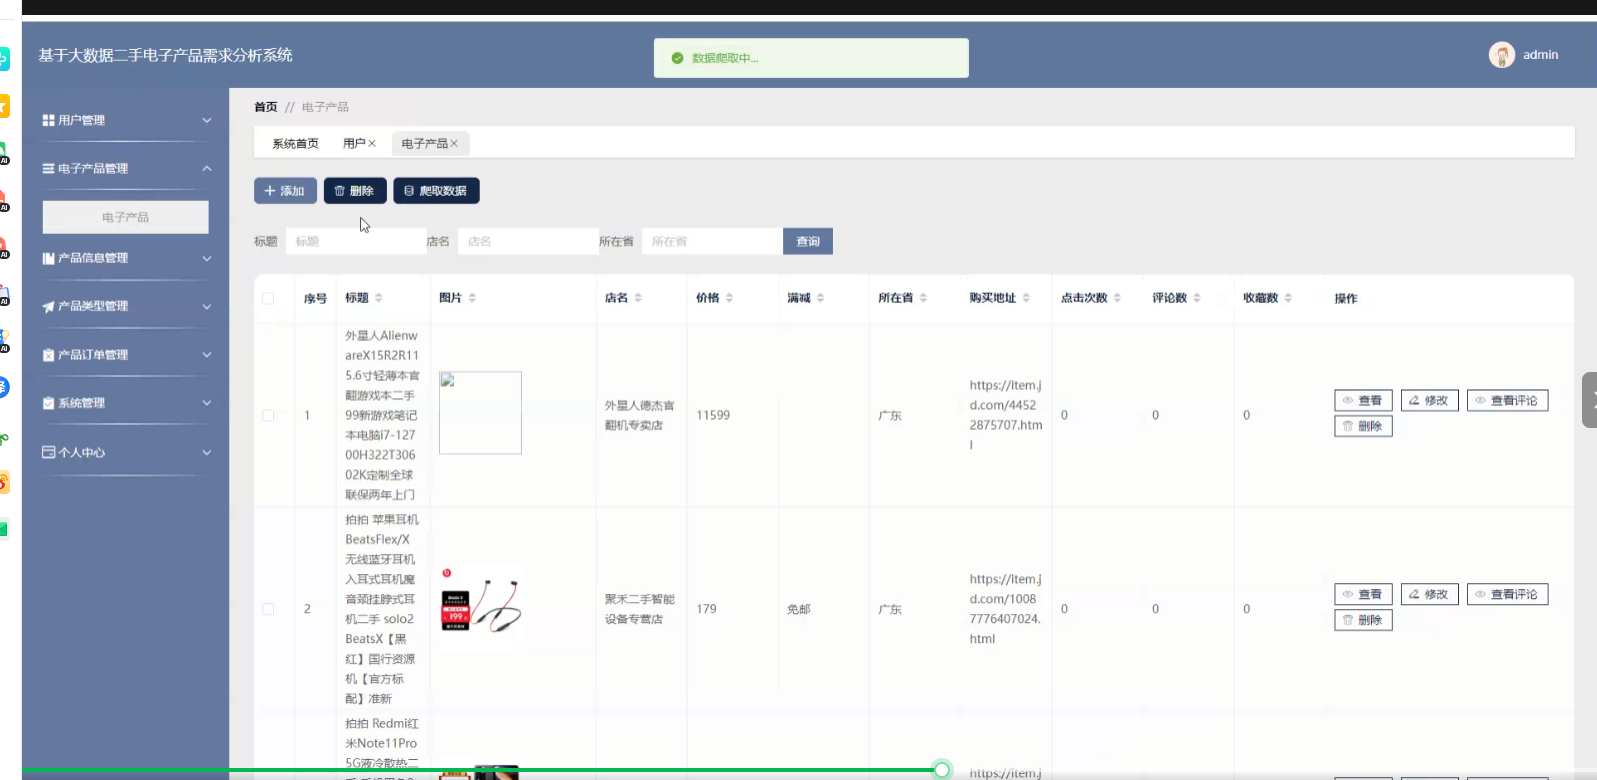
Task: Expand the 产品订单管理 menu chevron
Action: pyautogui.click(x=207, y=355)
